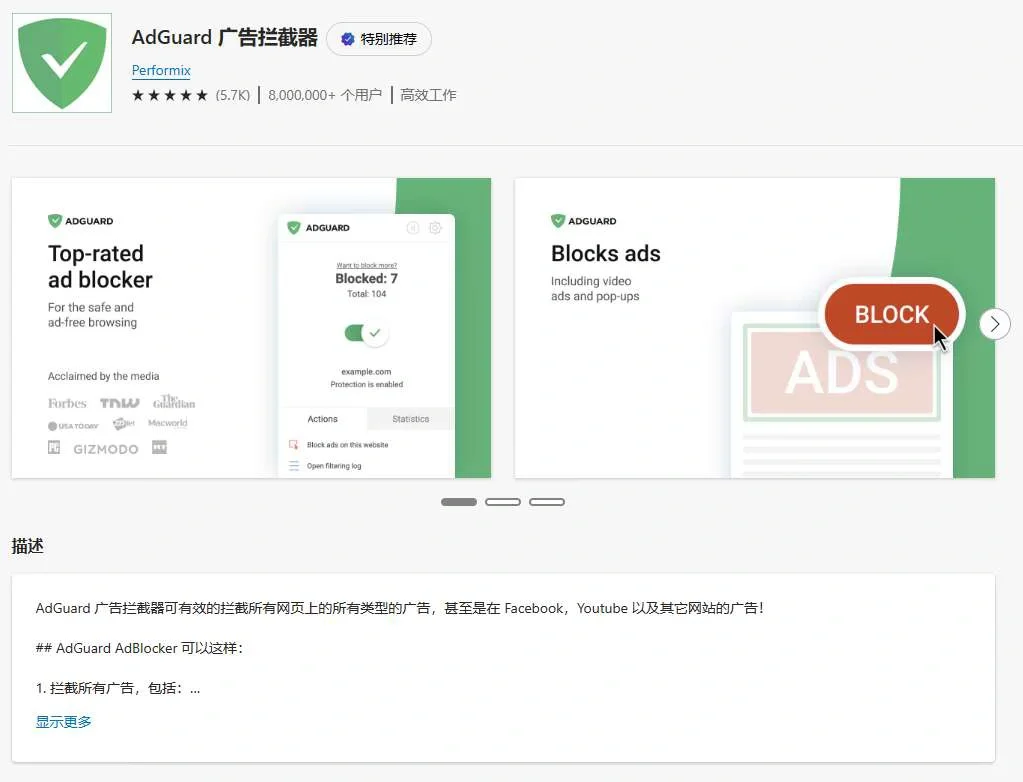Screen dimensions: 1023x782
Task: Switch to the Statistics tab in popup
Action: click(410, 419)
